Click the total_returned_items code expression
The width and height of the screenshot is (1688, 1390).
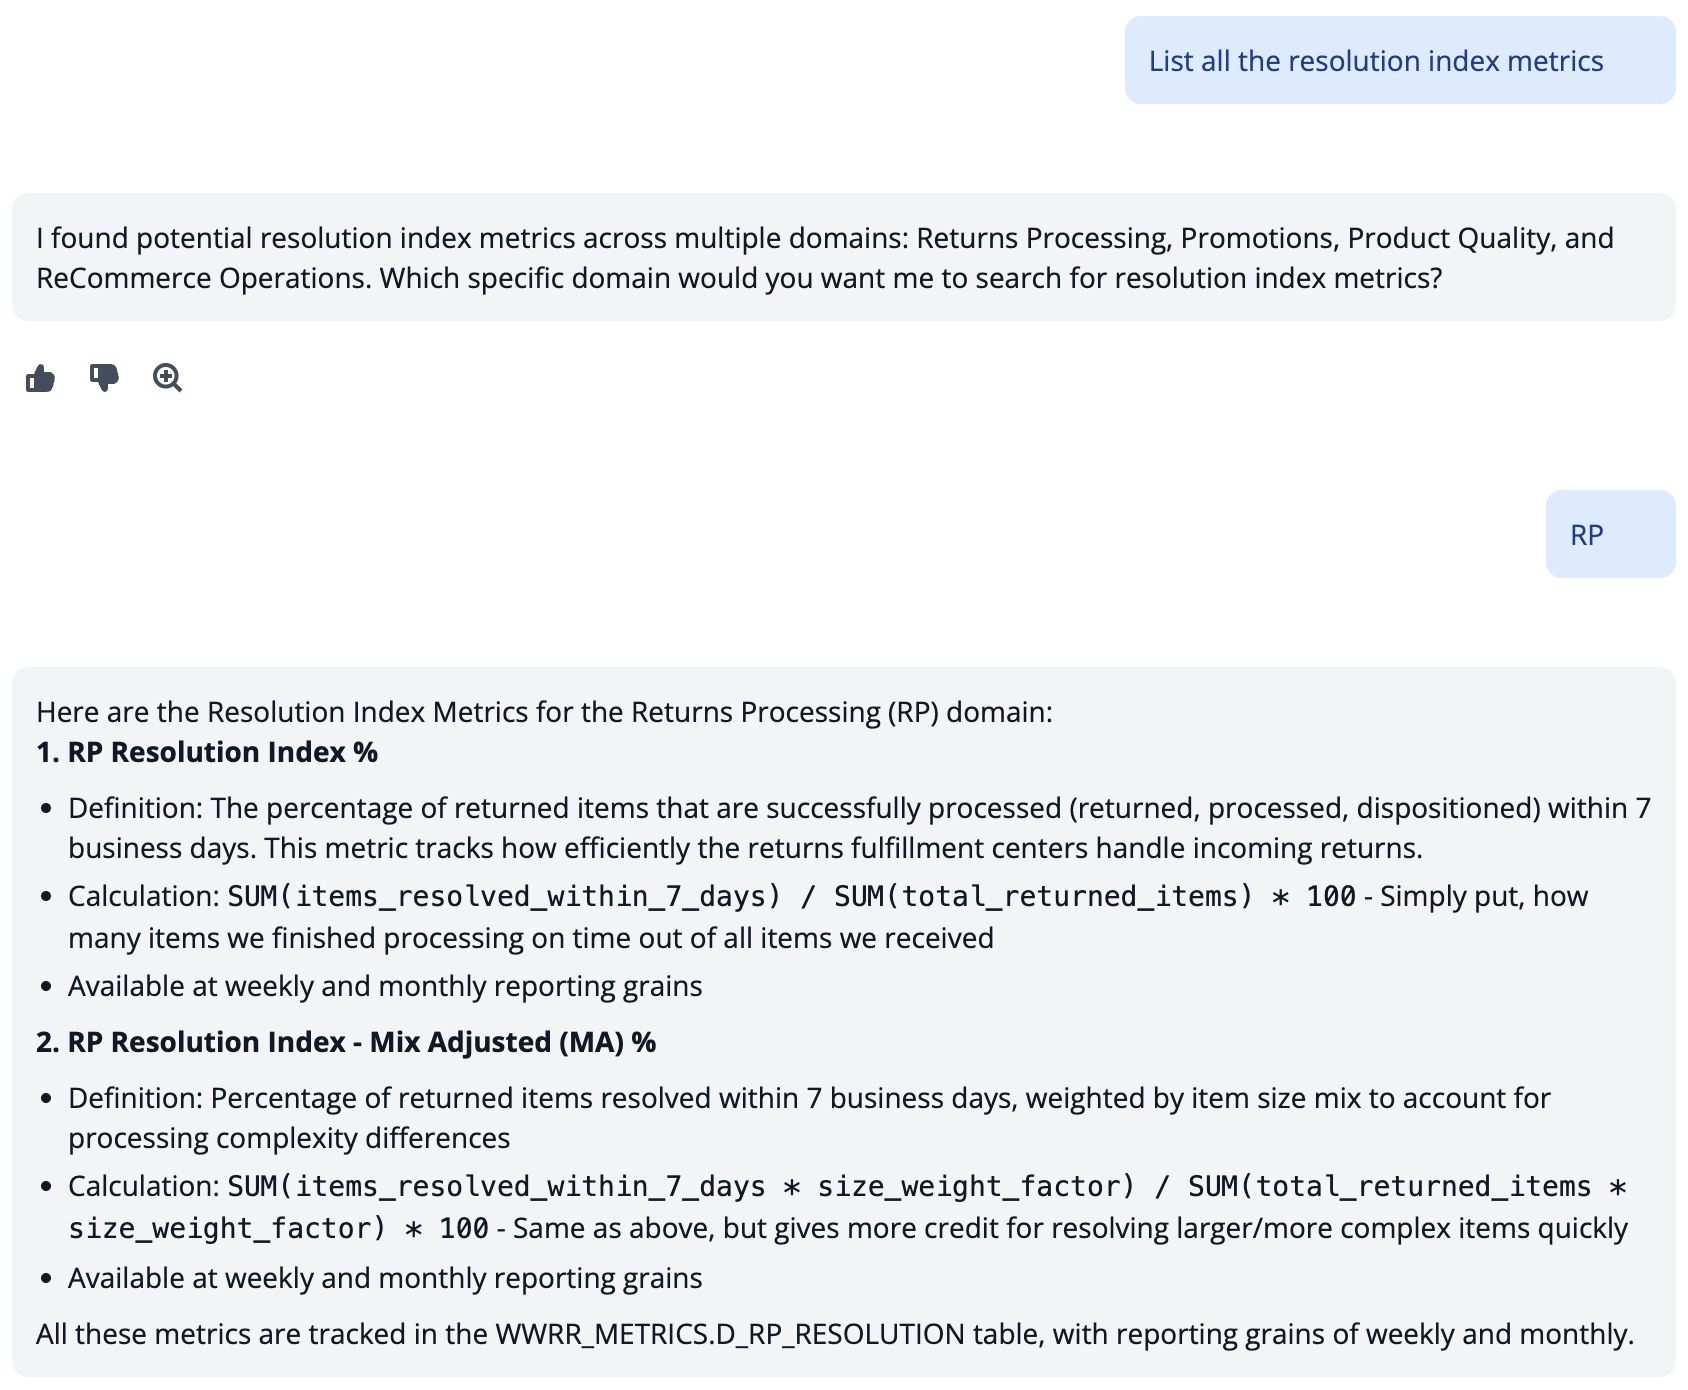click(x=1041, y=896)
